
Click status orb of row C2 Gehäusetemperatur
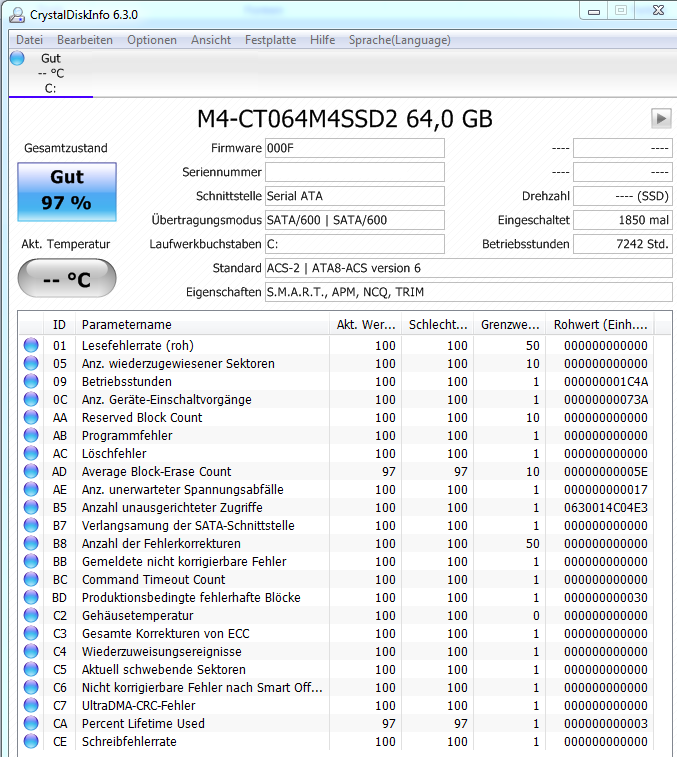31,615
